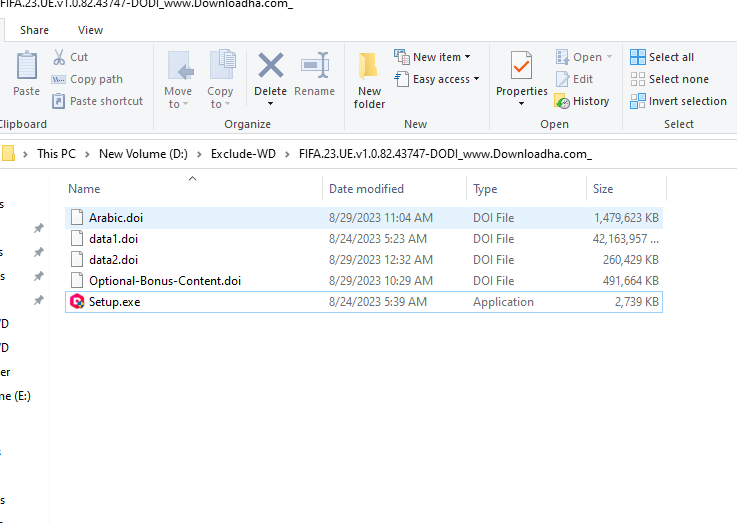The image size is (737, 524).
Task: Sort by Size column header
Action: (603, 188)
